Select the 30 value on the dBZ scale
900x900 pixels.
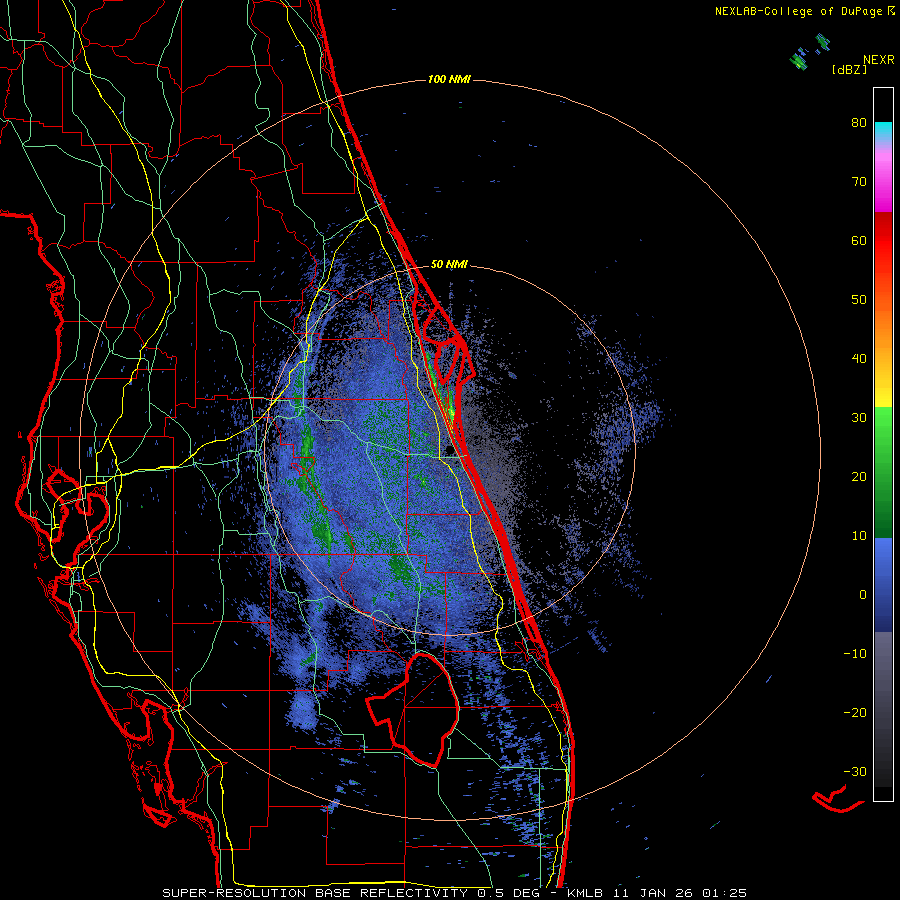pos(859,418)
